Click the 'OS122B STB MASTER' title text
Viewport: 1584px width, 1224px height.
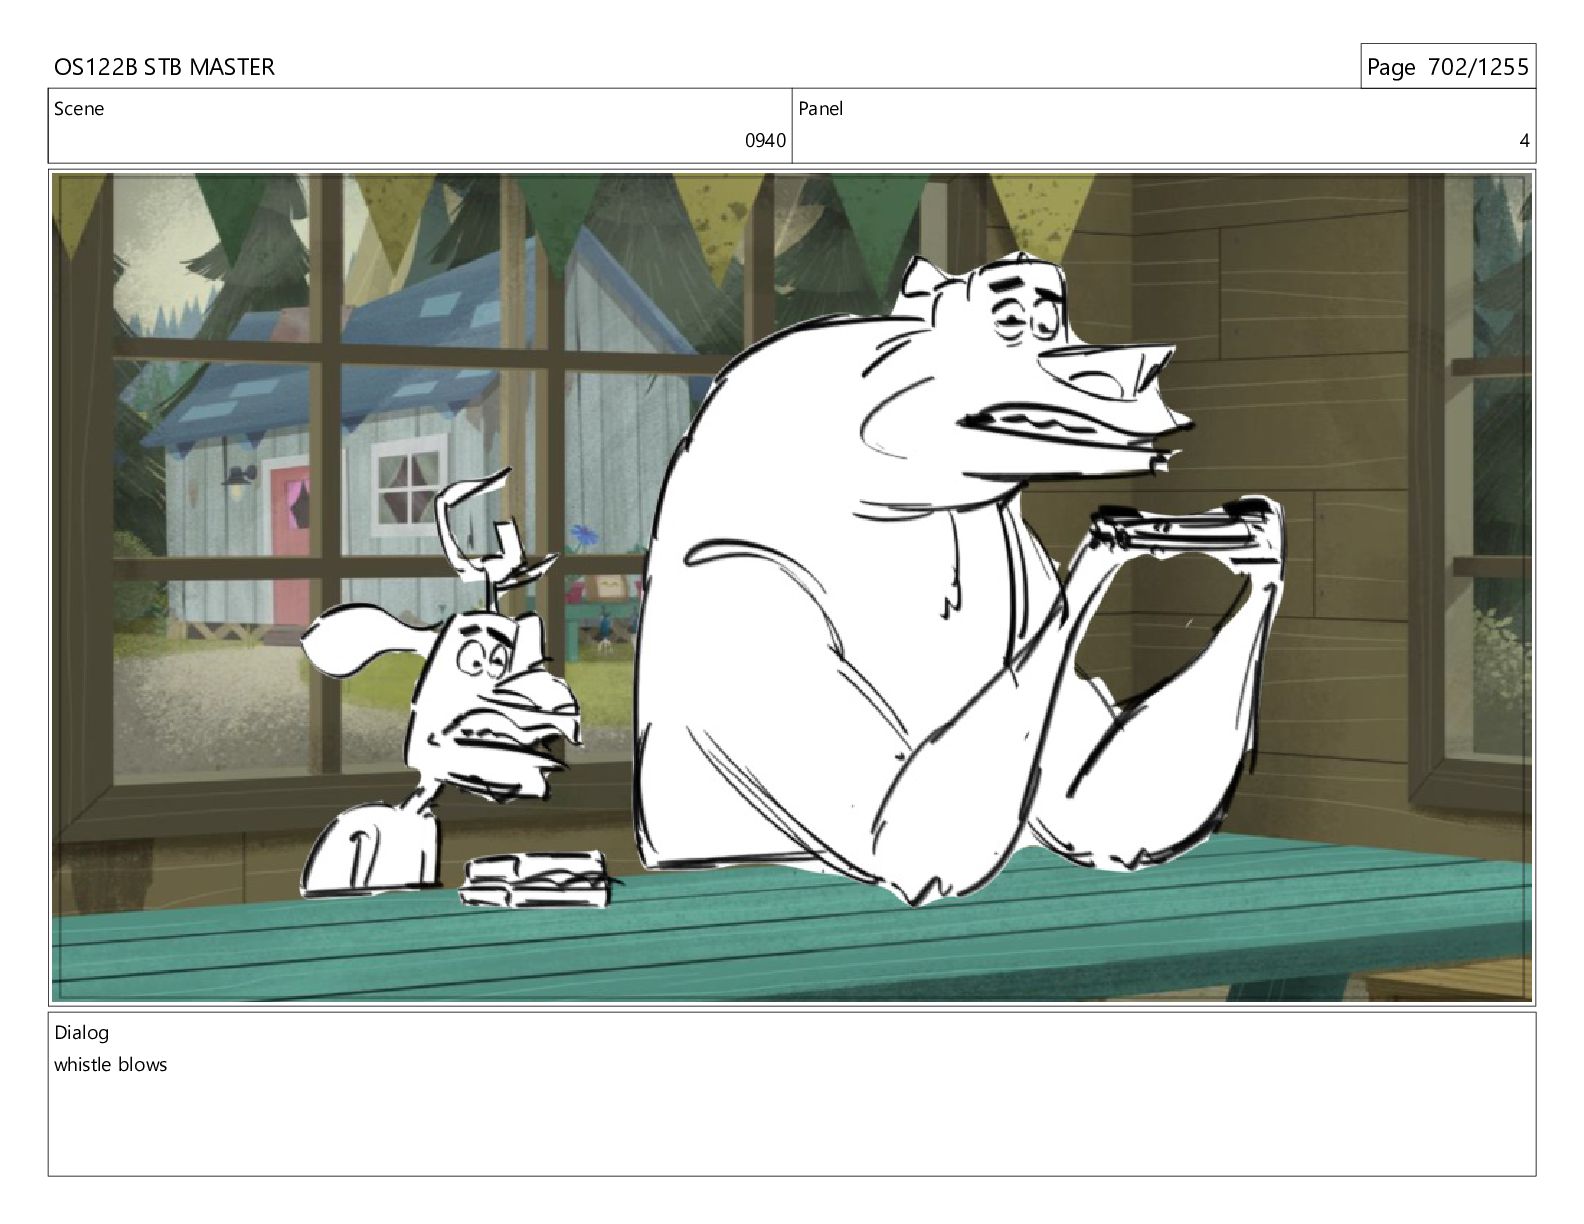coord(164,67)
